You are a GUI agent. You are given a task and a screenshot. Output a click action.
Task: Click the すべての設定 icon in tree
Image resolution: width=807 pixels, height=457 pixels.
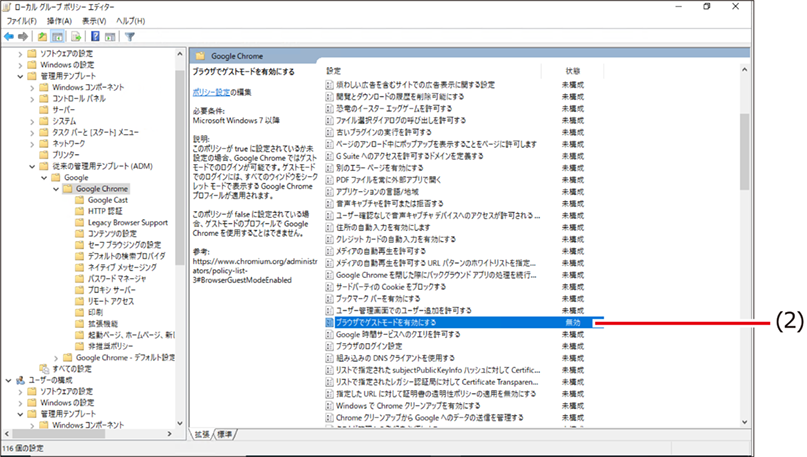coord(44,368)
